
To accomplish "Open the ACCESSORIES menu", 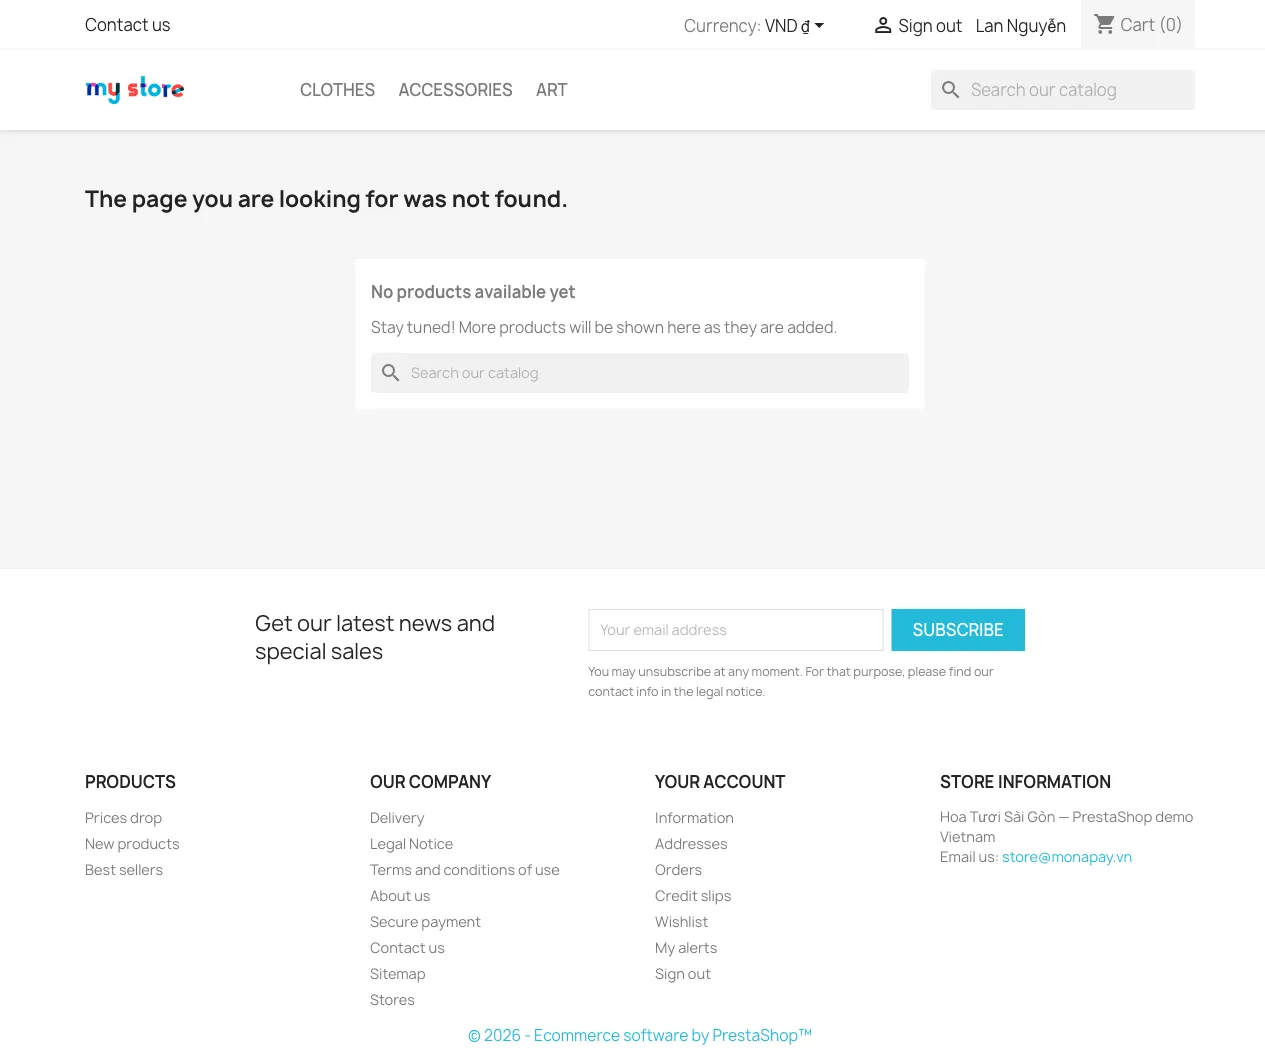I will [x=455, y=90].
